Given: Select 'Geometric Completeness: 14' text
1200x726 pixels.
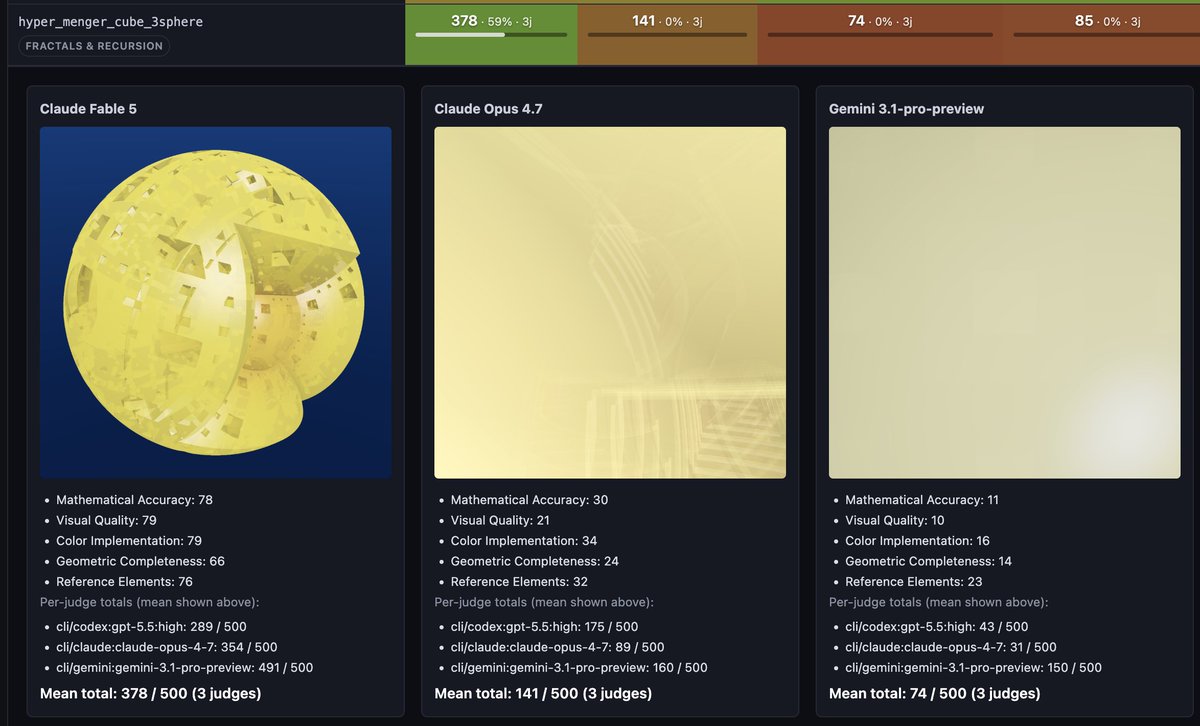Looking at the screenshot, I should pyautogui.click(x=929, y=561).
